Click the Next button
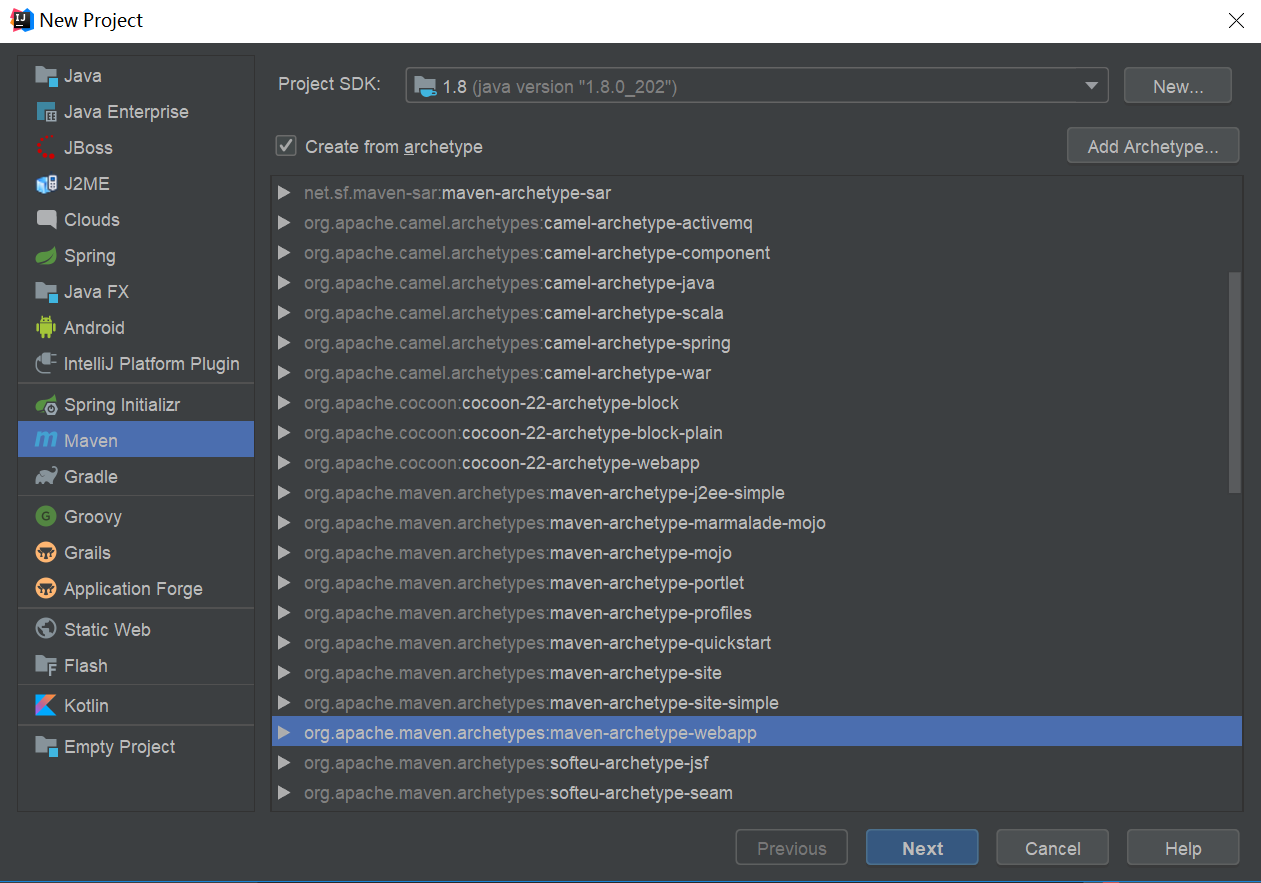Screen dimensions: 1261x883 922,848
